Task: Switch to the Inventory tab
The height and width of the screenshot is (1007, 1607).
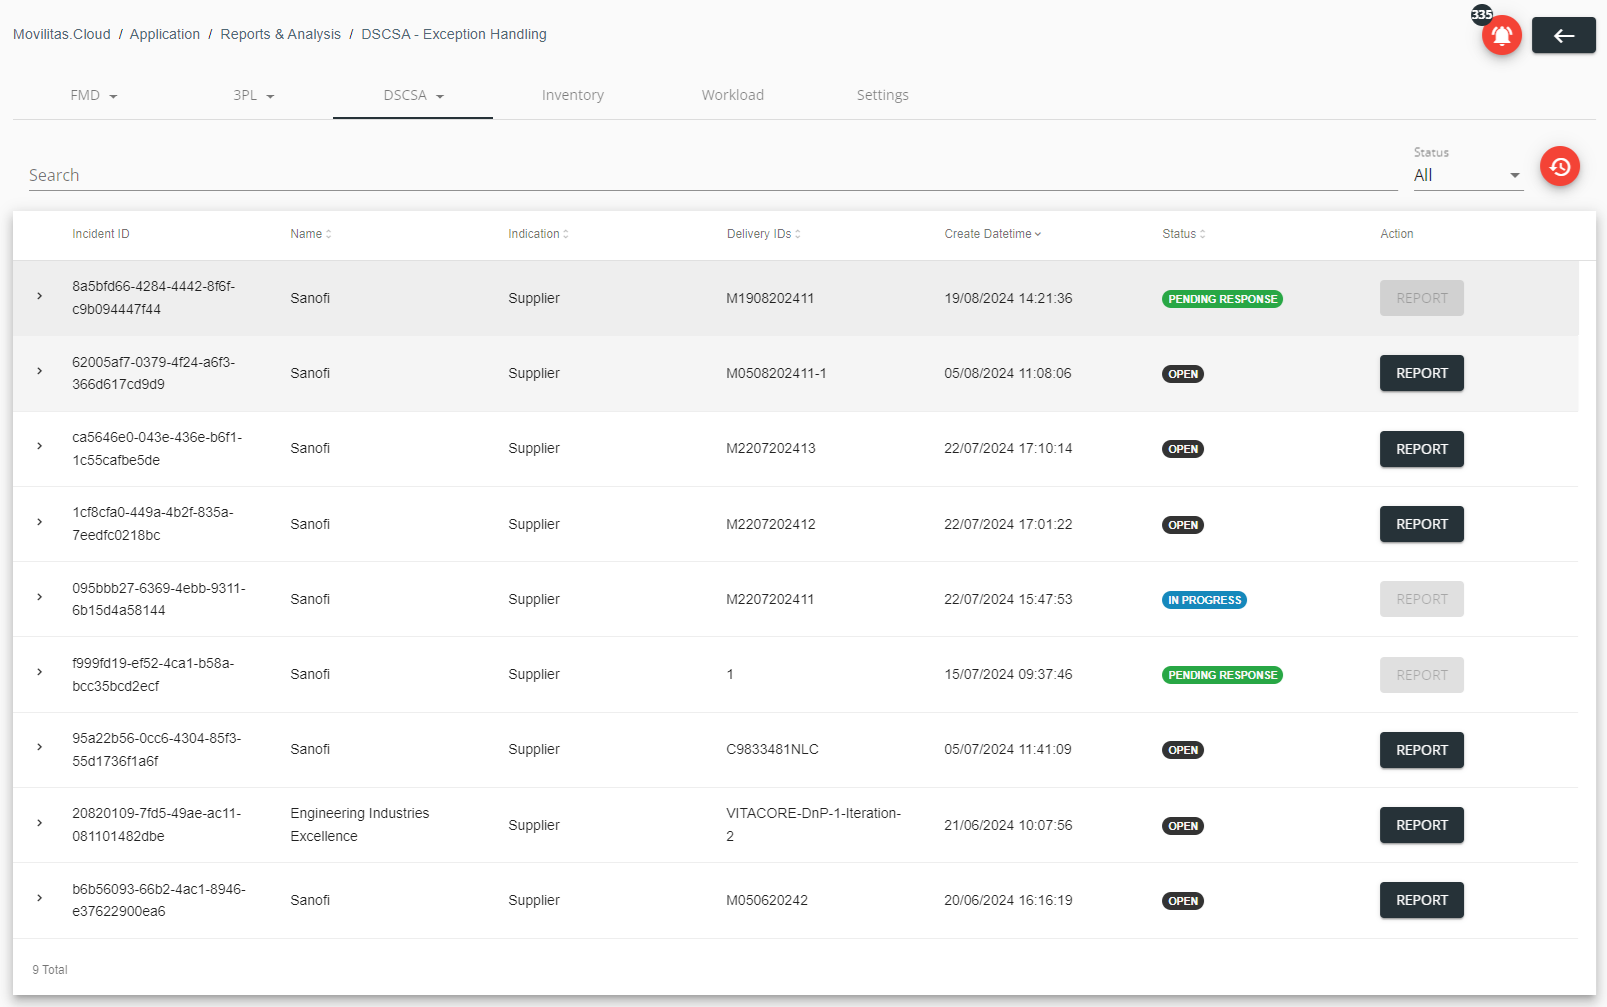Action: [573, 95]
